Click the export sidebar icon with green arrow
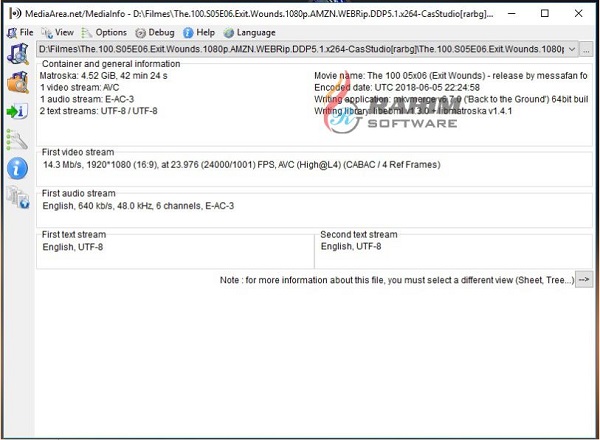 point(17,111)
